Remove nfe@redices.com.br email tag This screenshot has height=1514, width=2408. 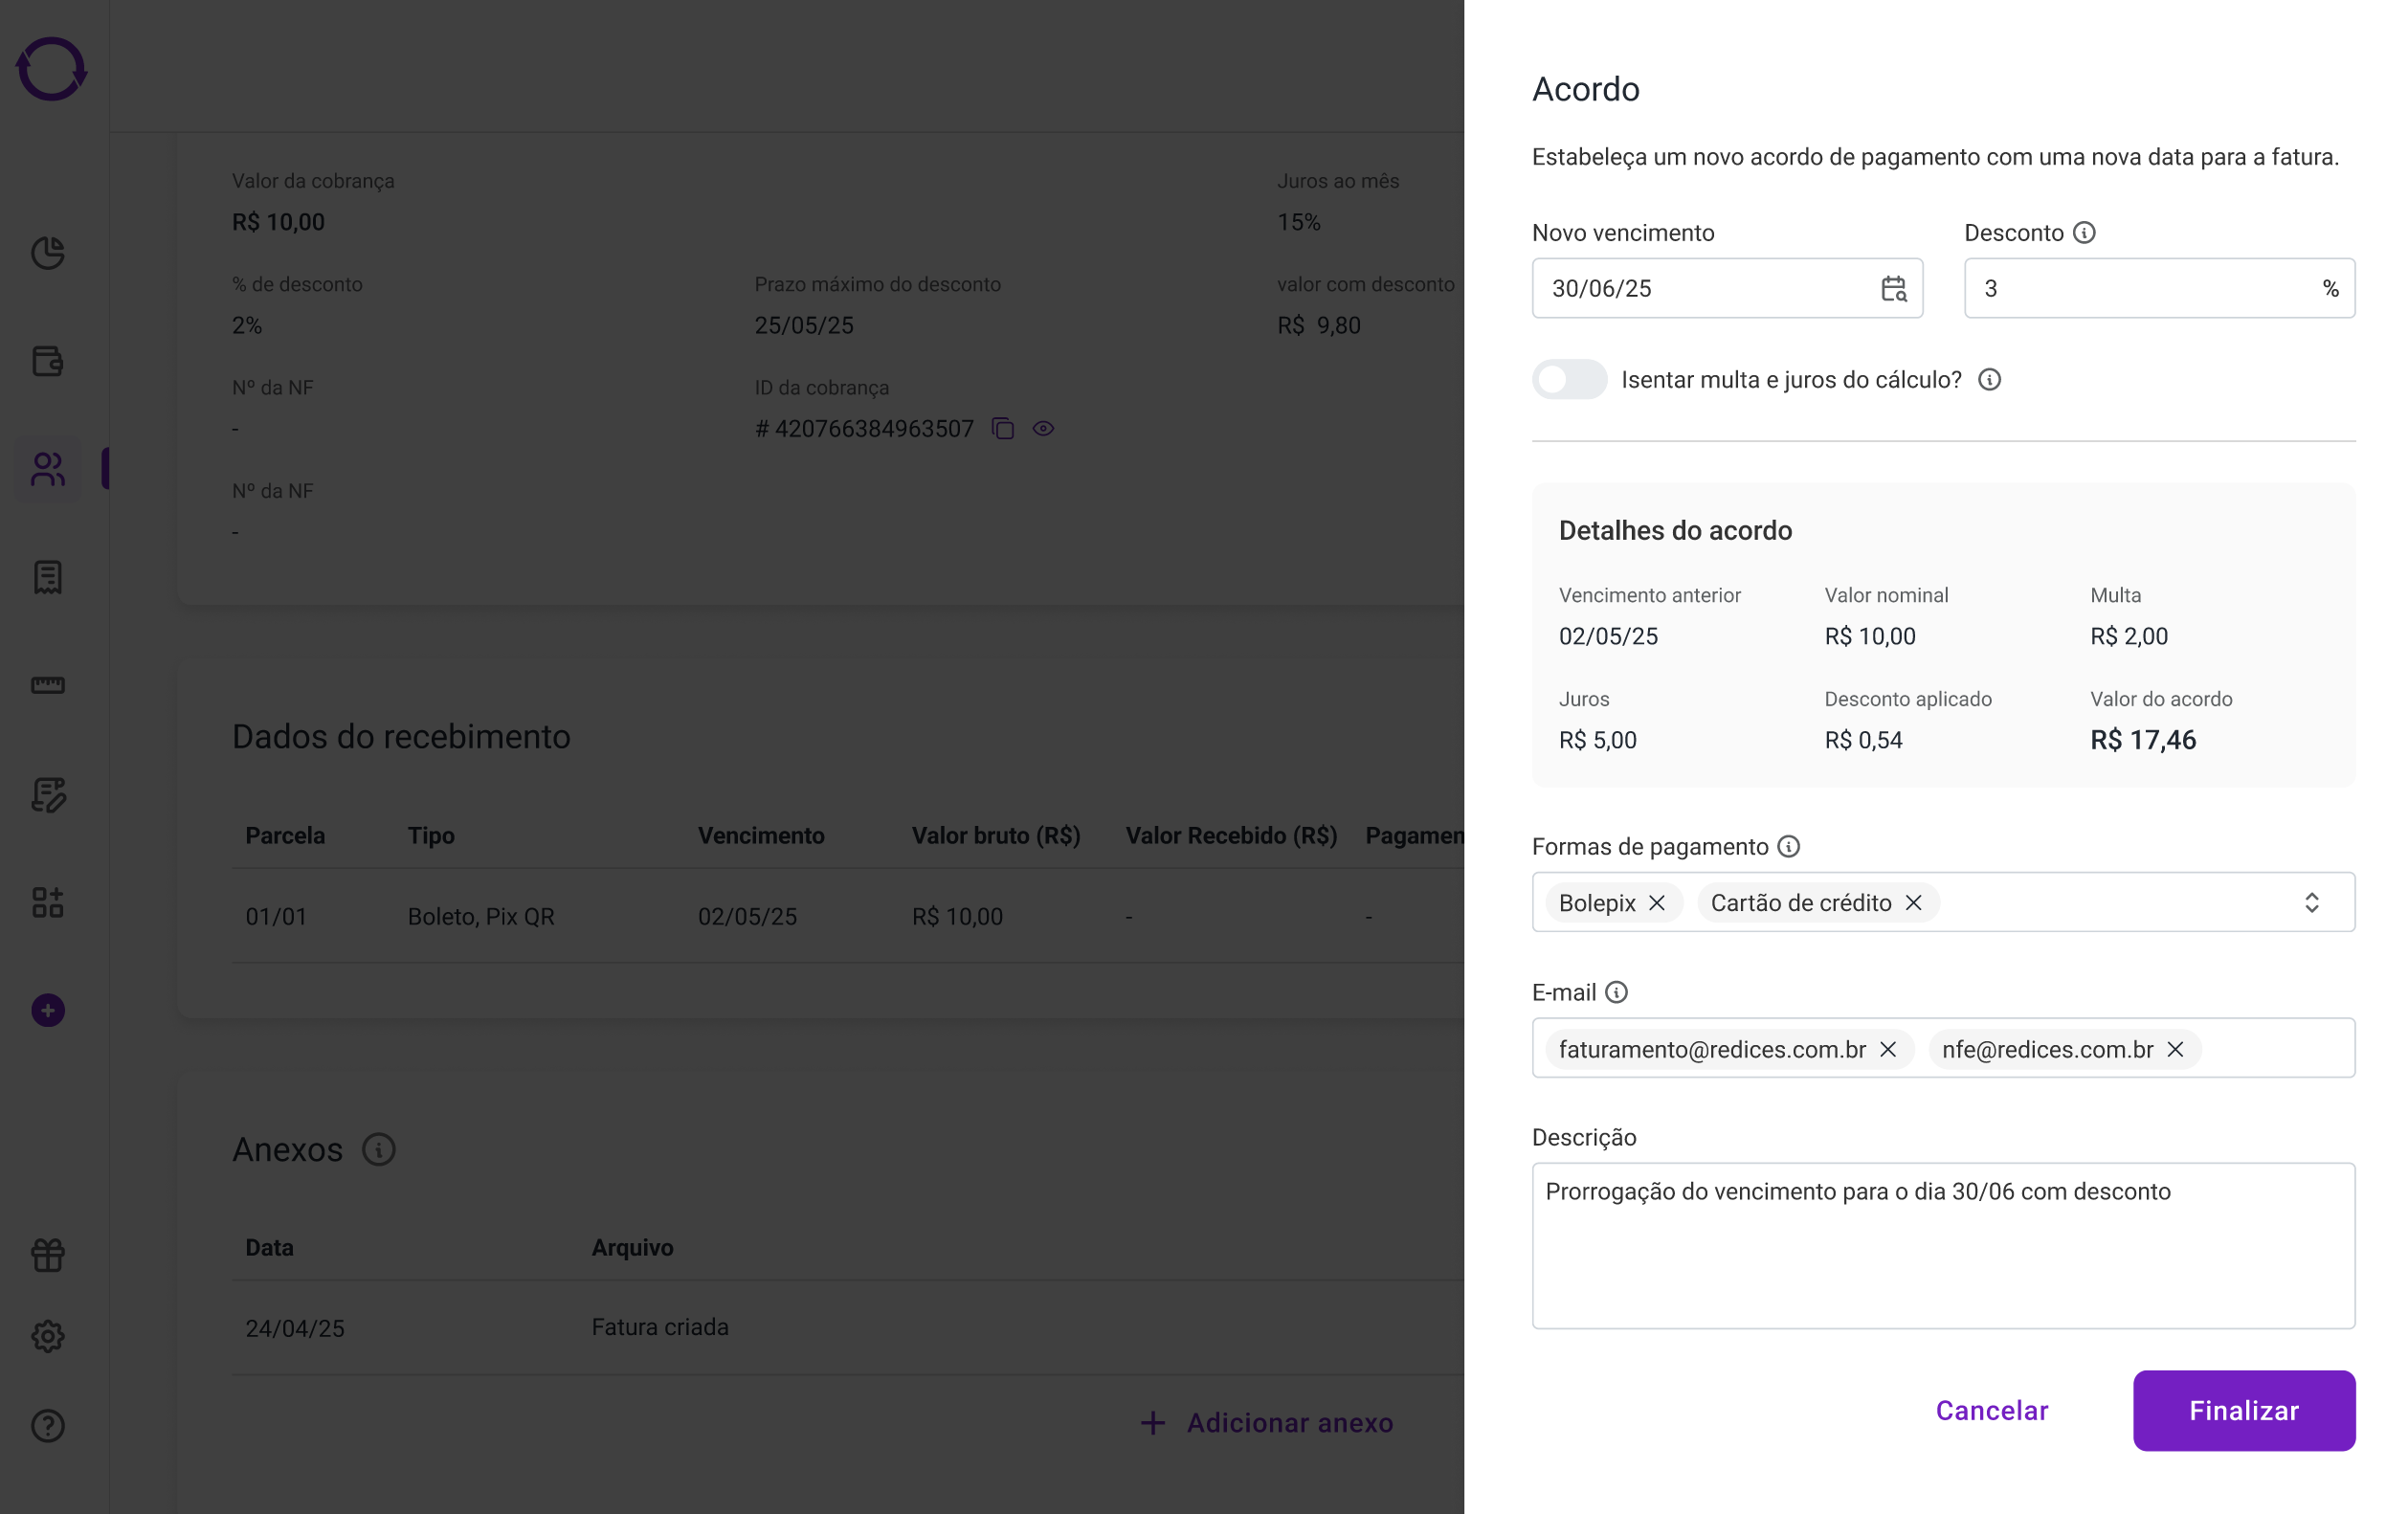point(2175,1049)
